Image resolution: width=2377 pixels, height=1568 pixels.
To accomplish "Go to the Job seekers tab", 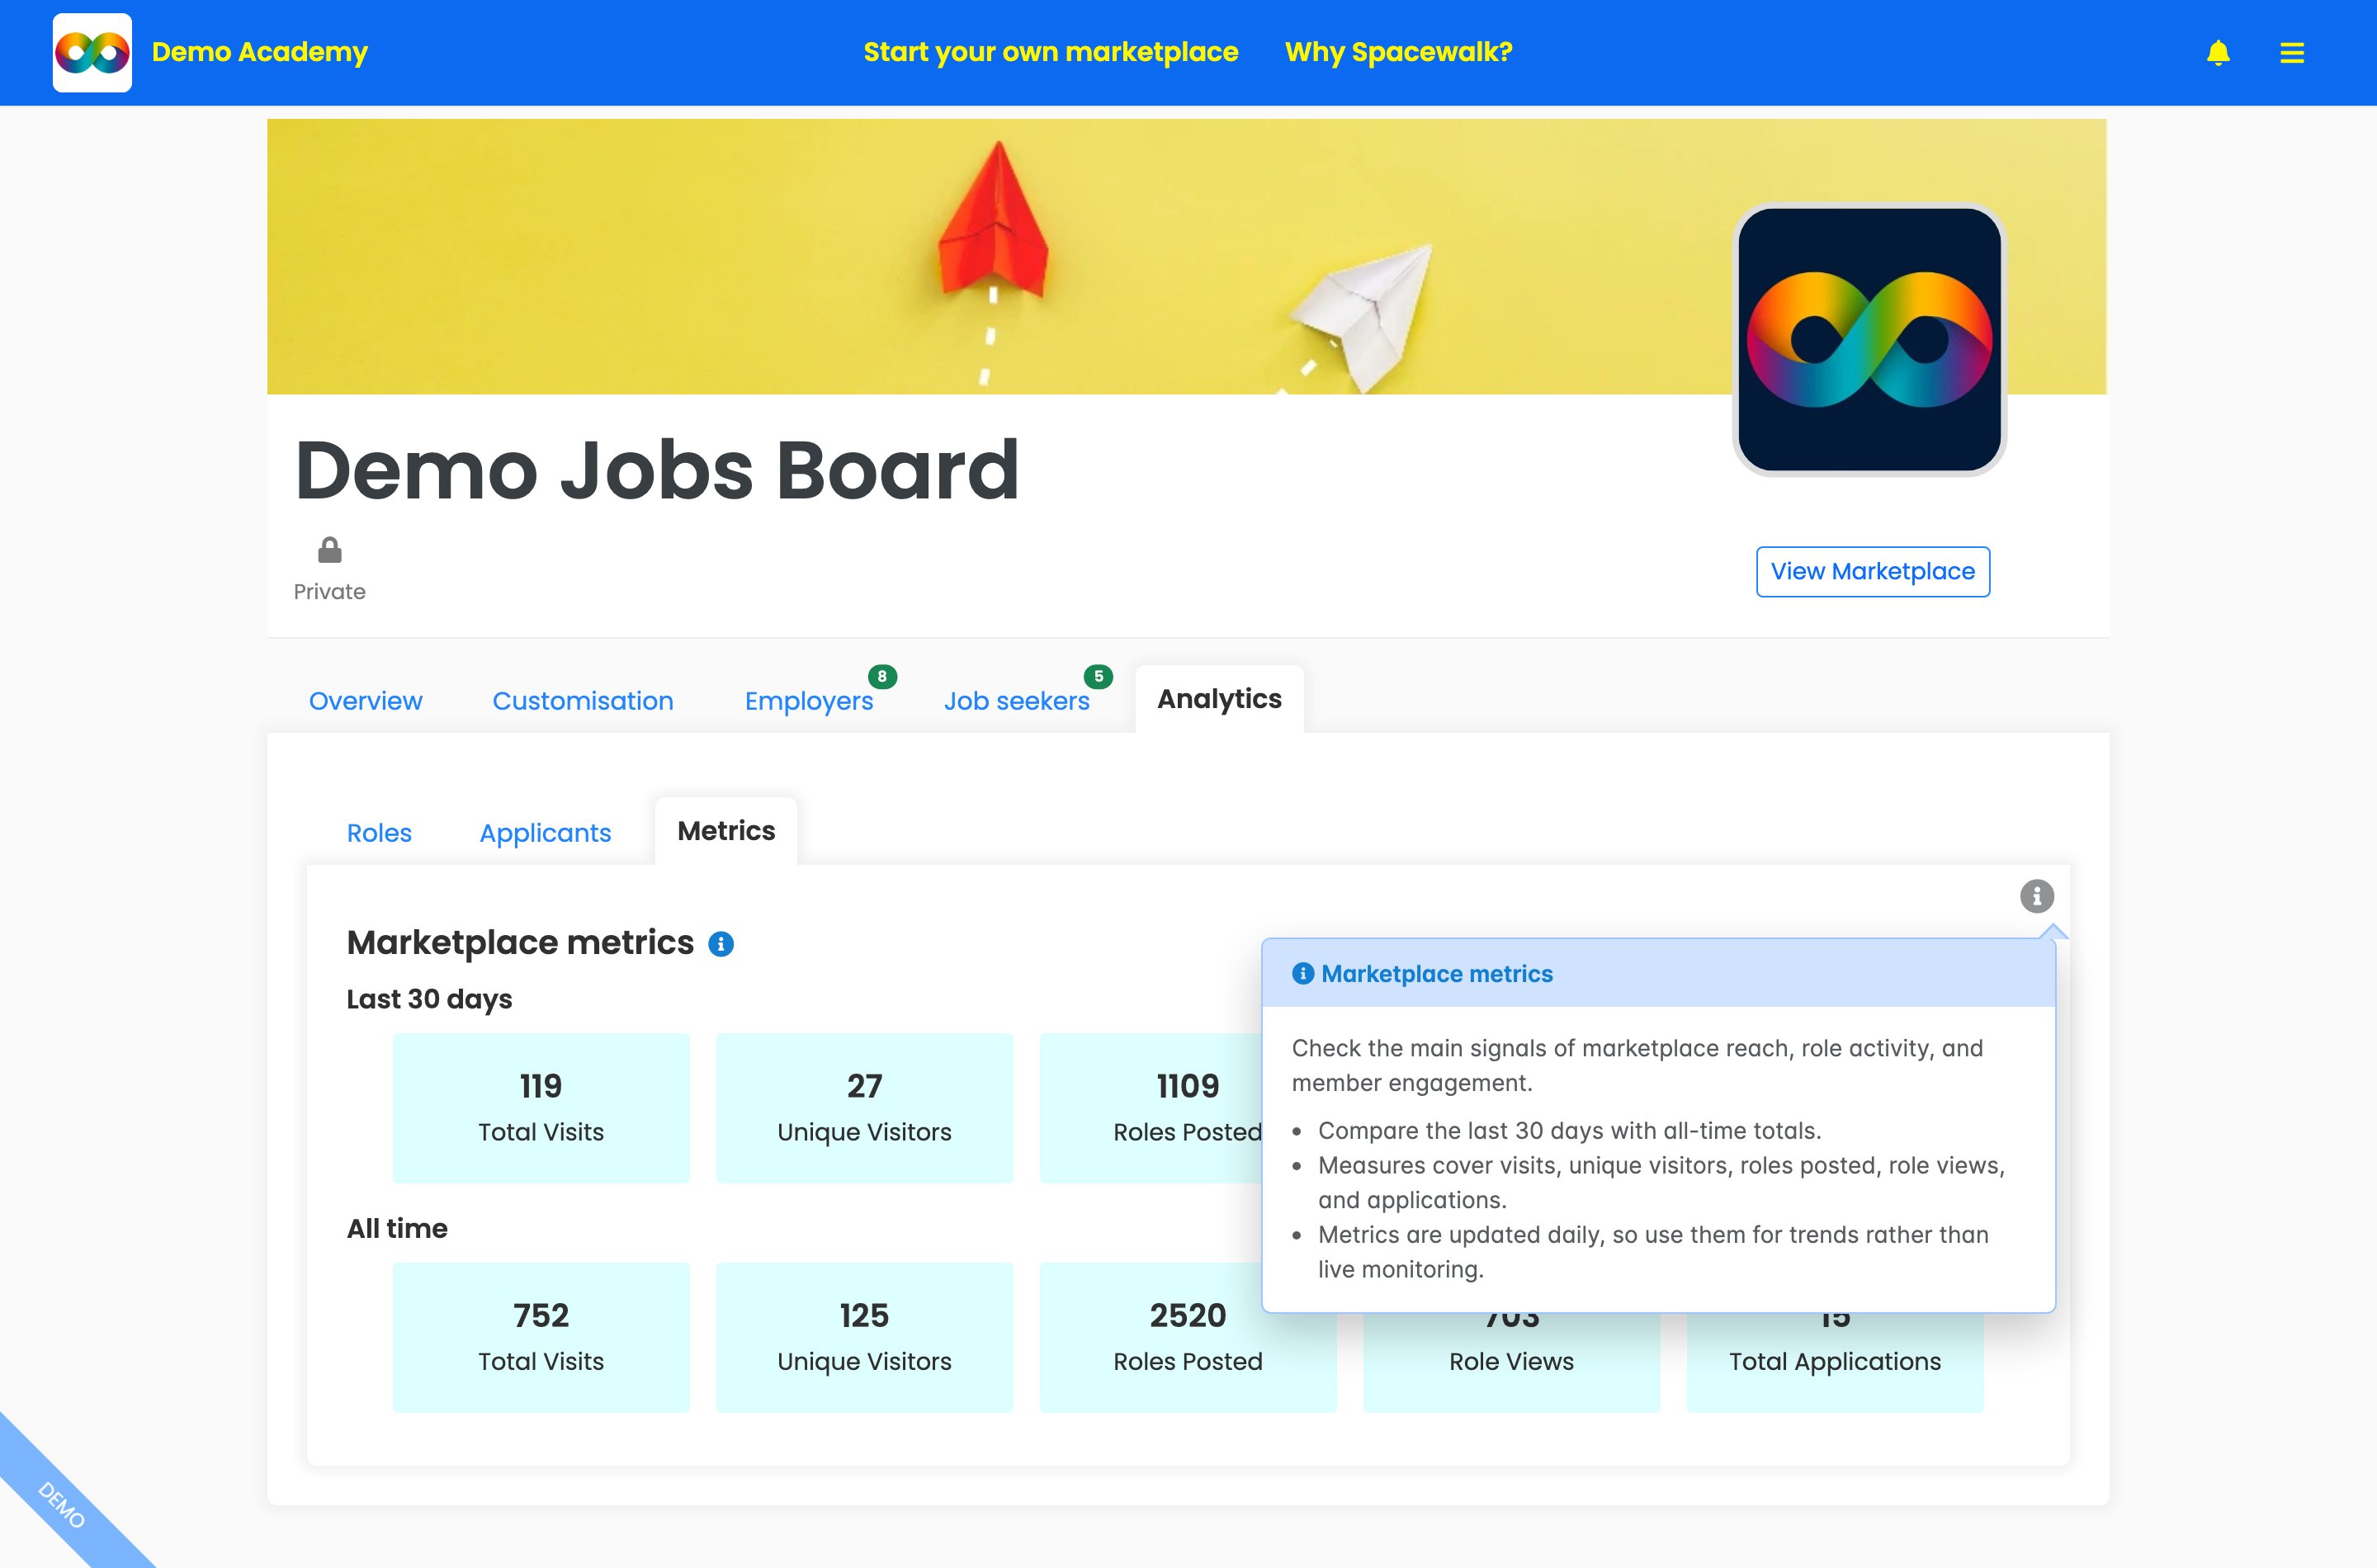I will pyautogui.click(x=1017, y=701).
